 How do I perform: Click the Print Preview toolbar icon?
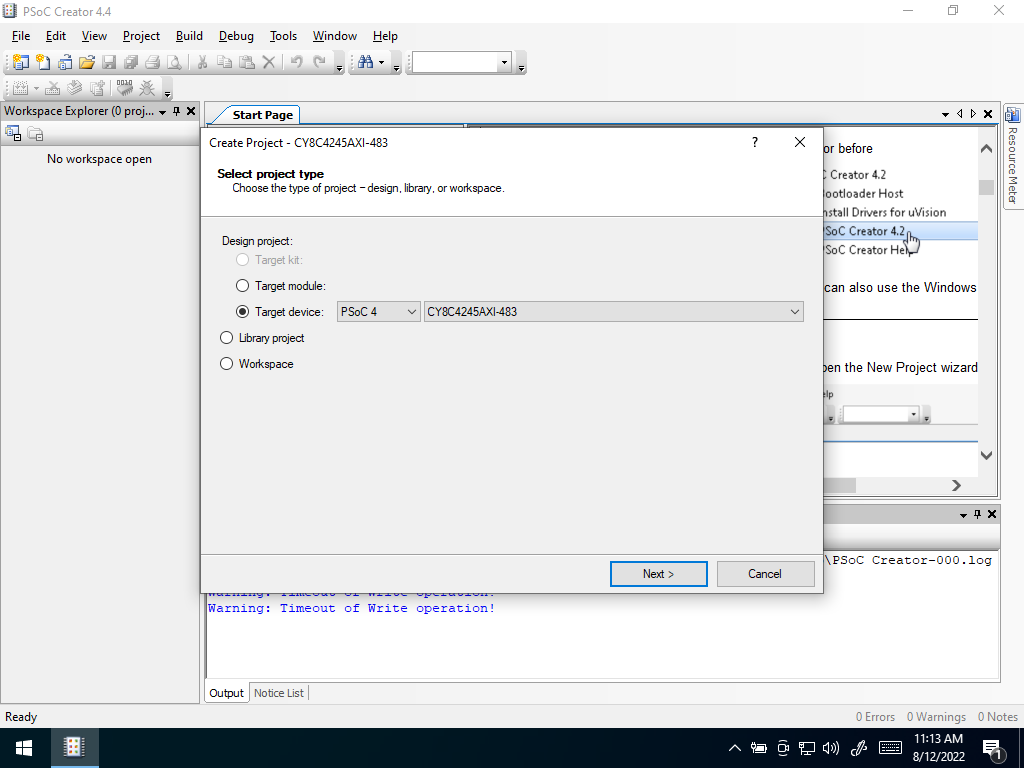[174, 62]
